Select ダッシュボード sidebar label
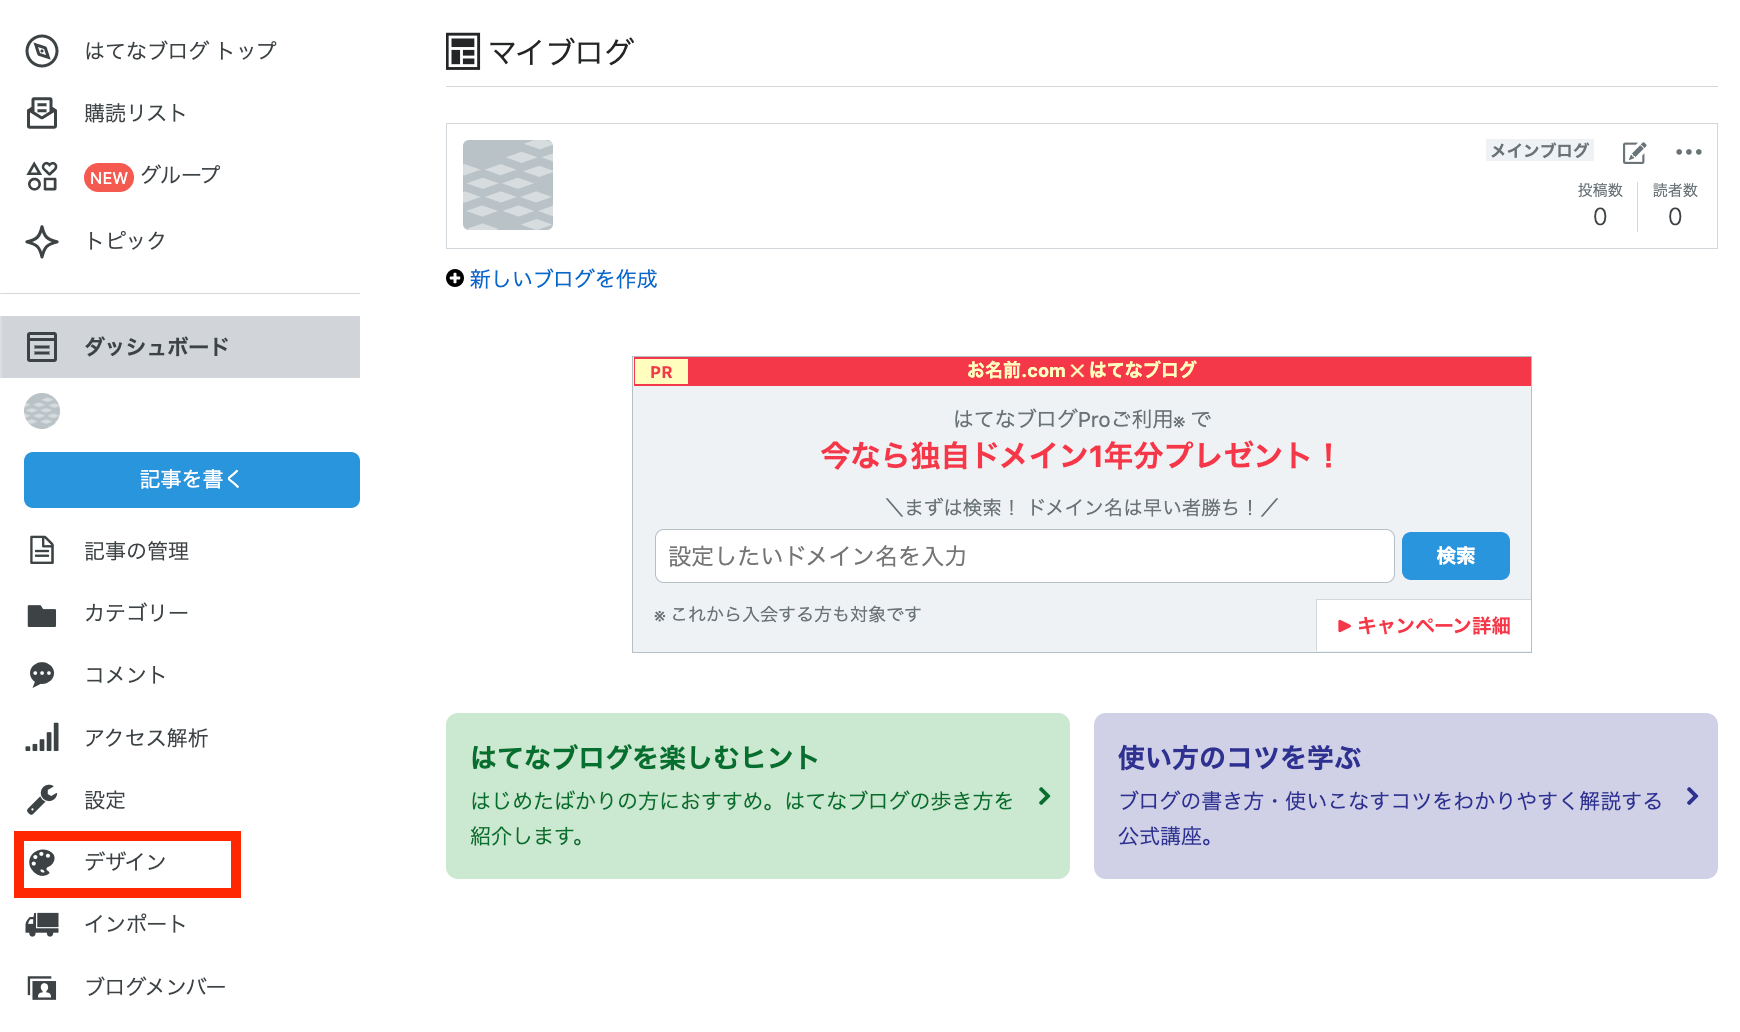 pyautogui.click(x=157, y=347)
